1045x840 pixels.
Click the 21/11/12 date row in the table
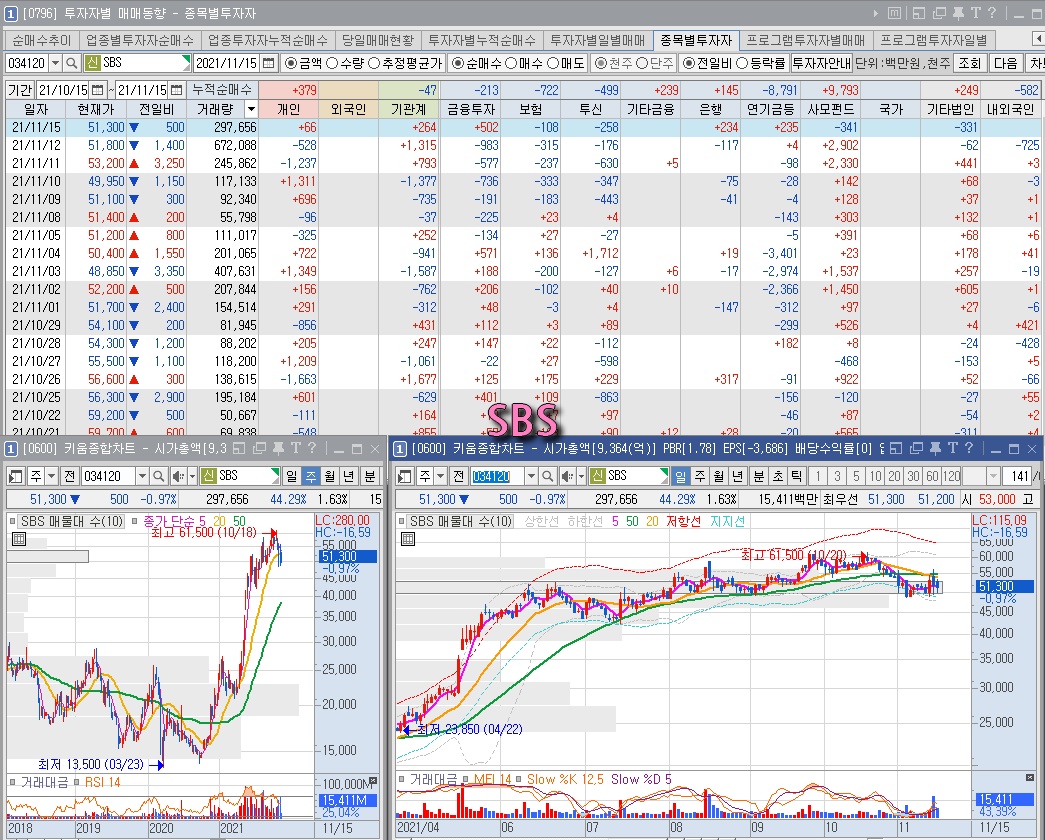[x=522, y=145]
